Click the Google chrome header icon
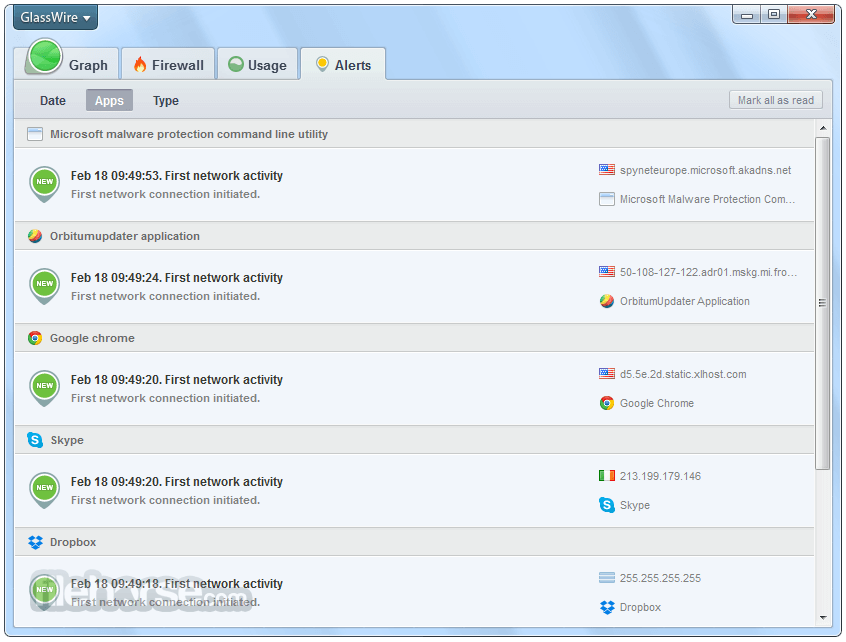Viewport: 846px width, 642px height. click(x=35, y=338)
